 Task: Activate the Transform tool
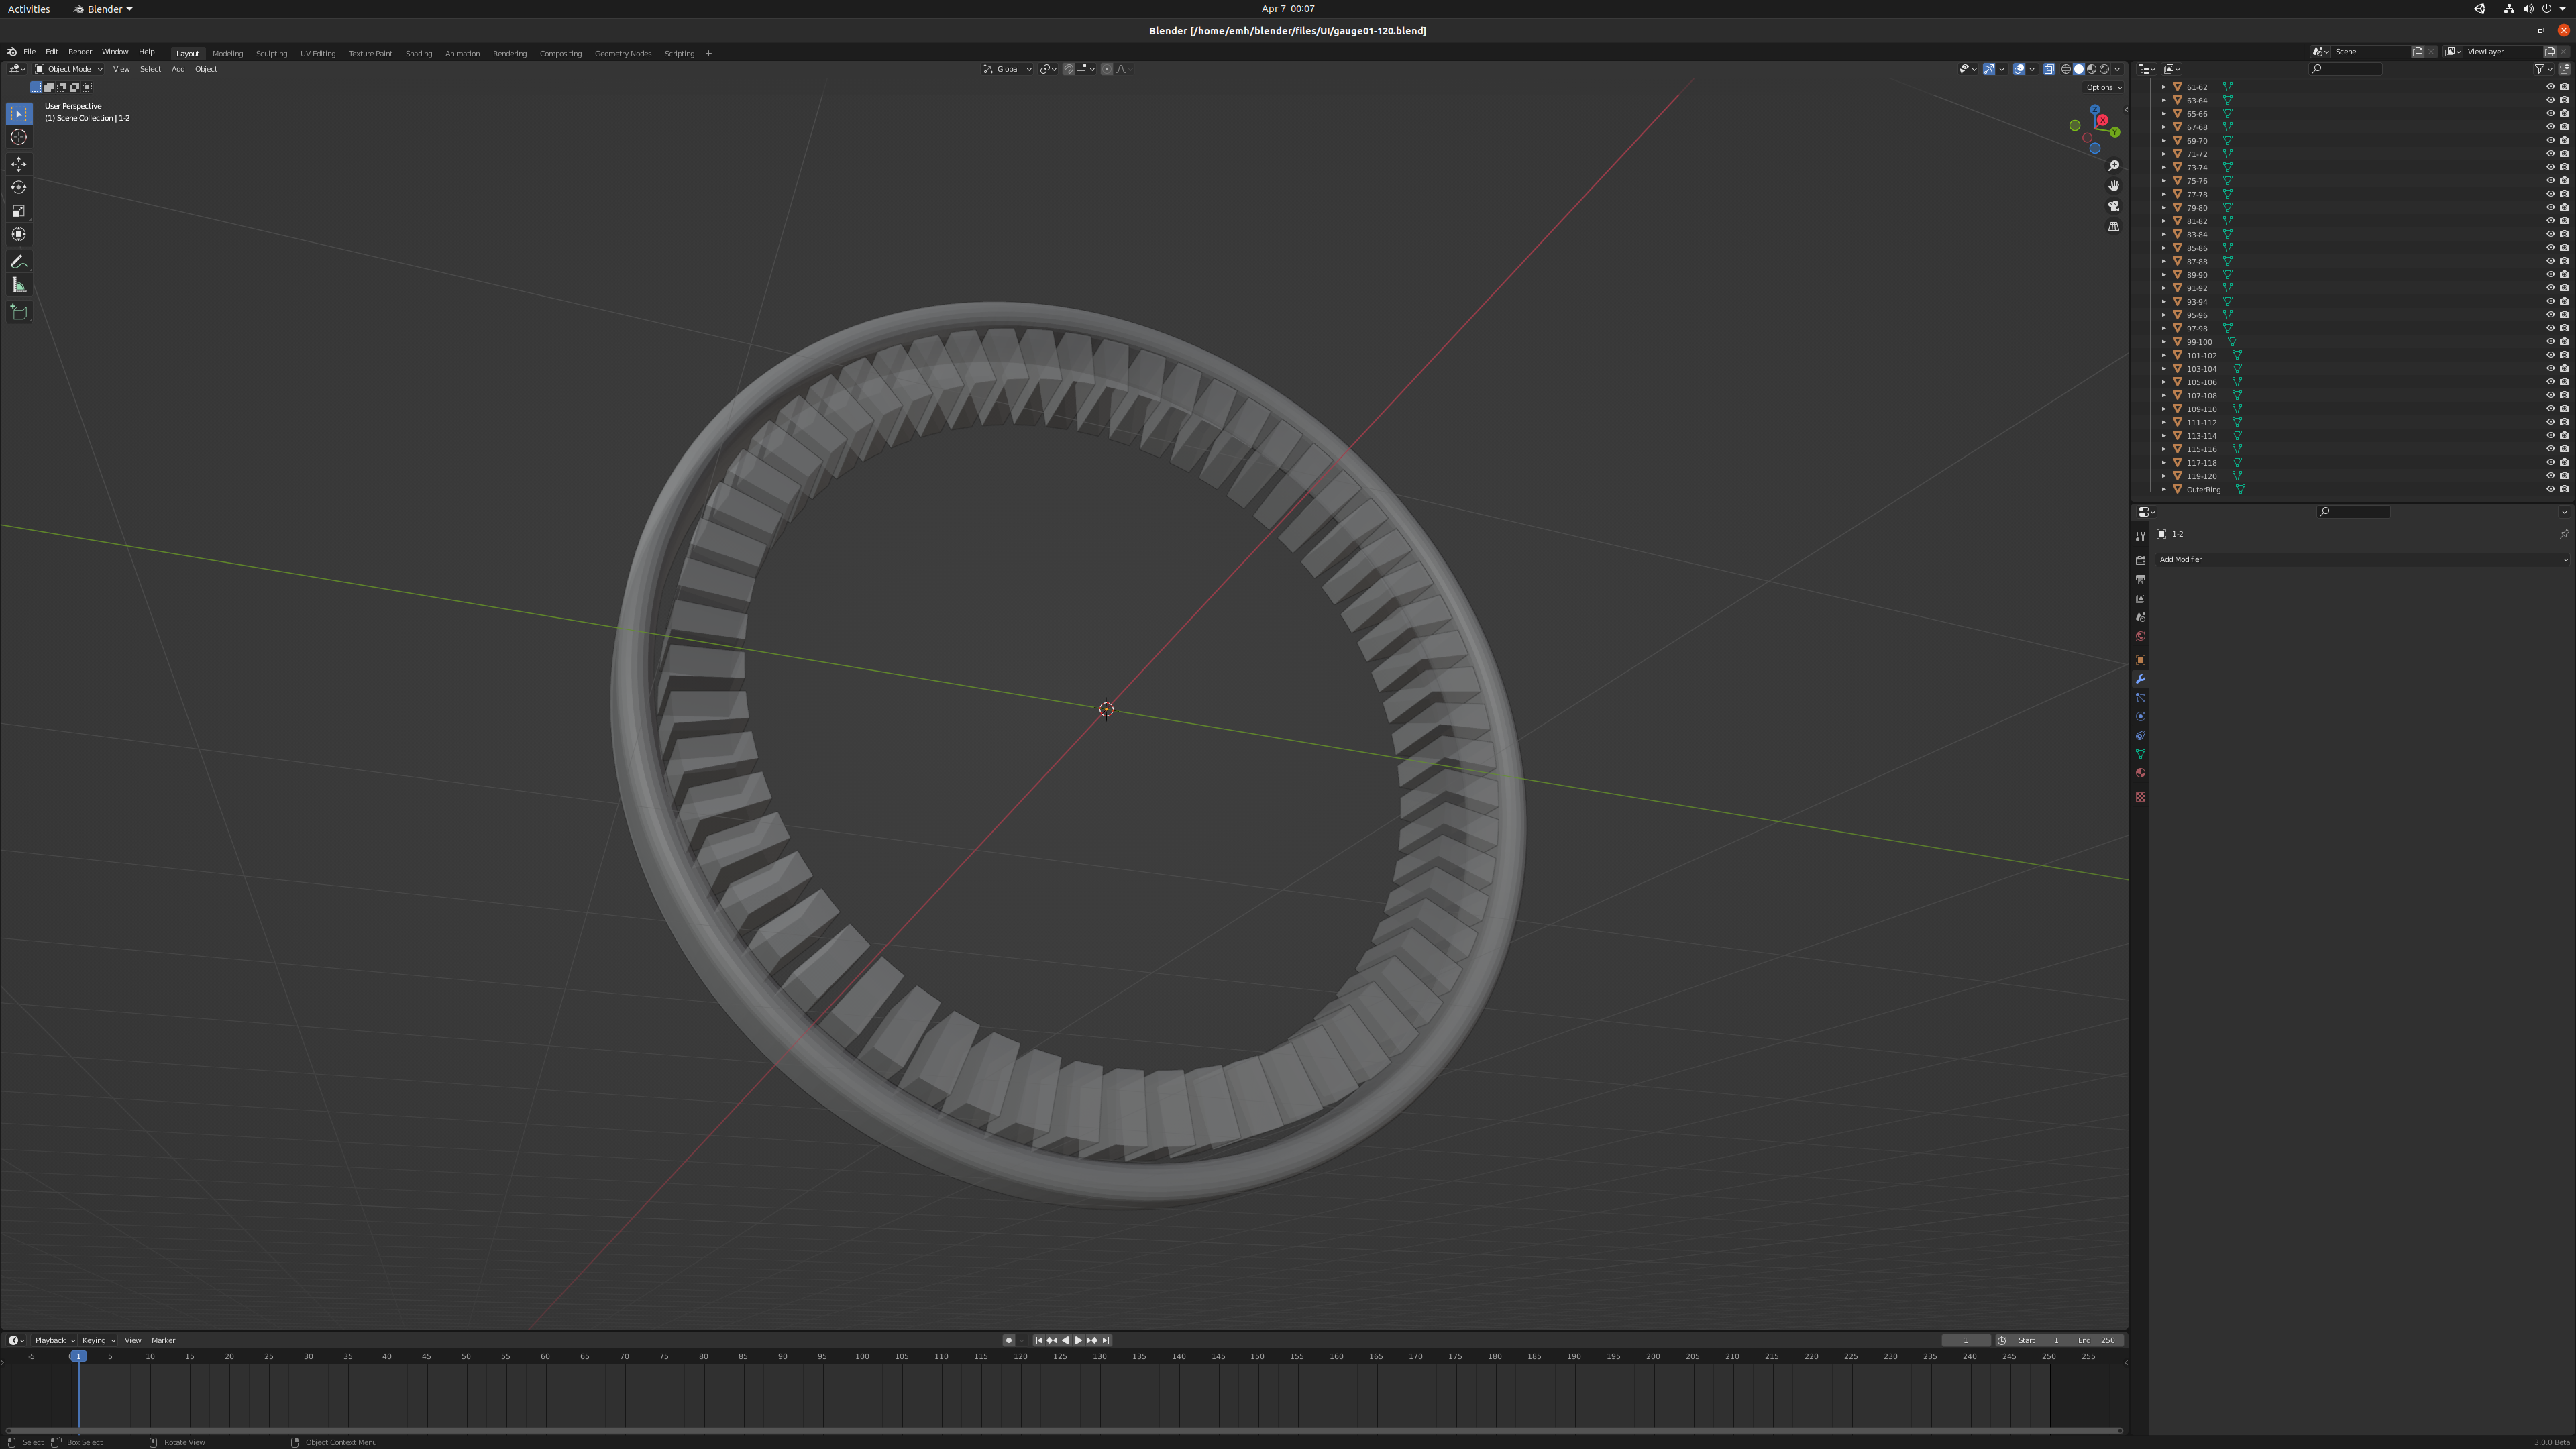pos(19,234)
